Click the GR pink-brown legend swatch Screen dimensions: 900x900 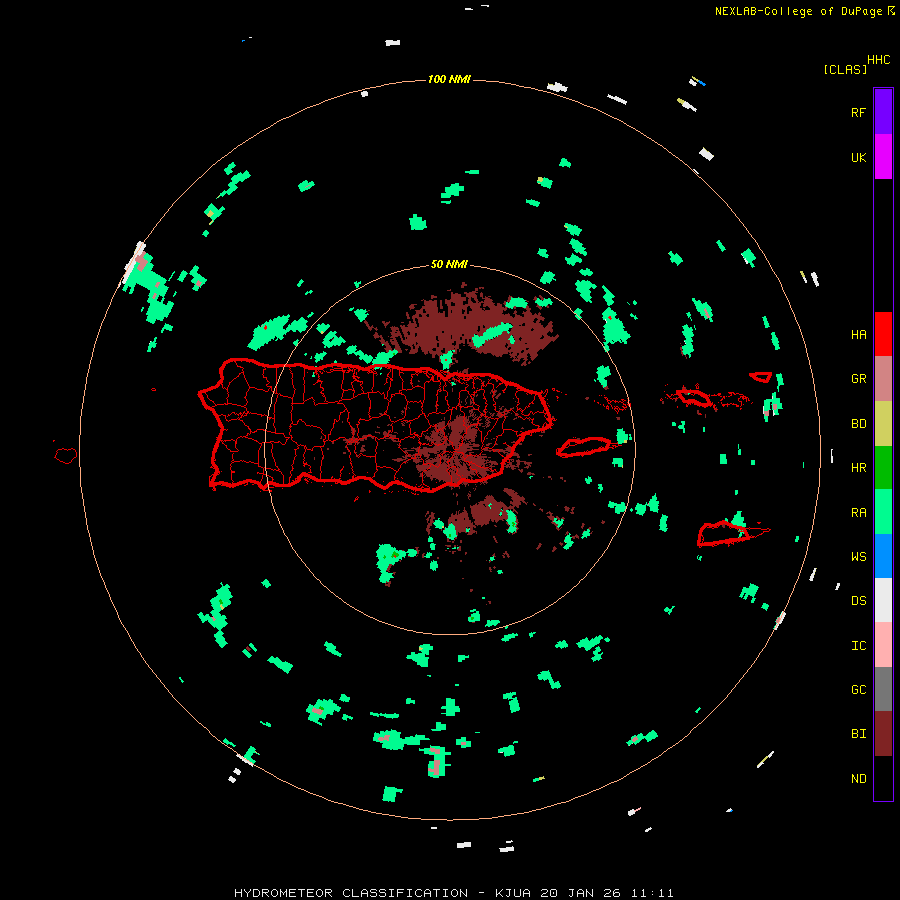(883, 379)
